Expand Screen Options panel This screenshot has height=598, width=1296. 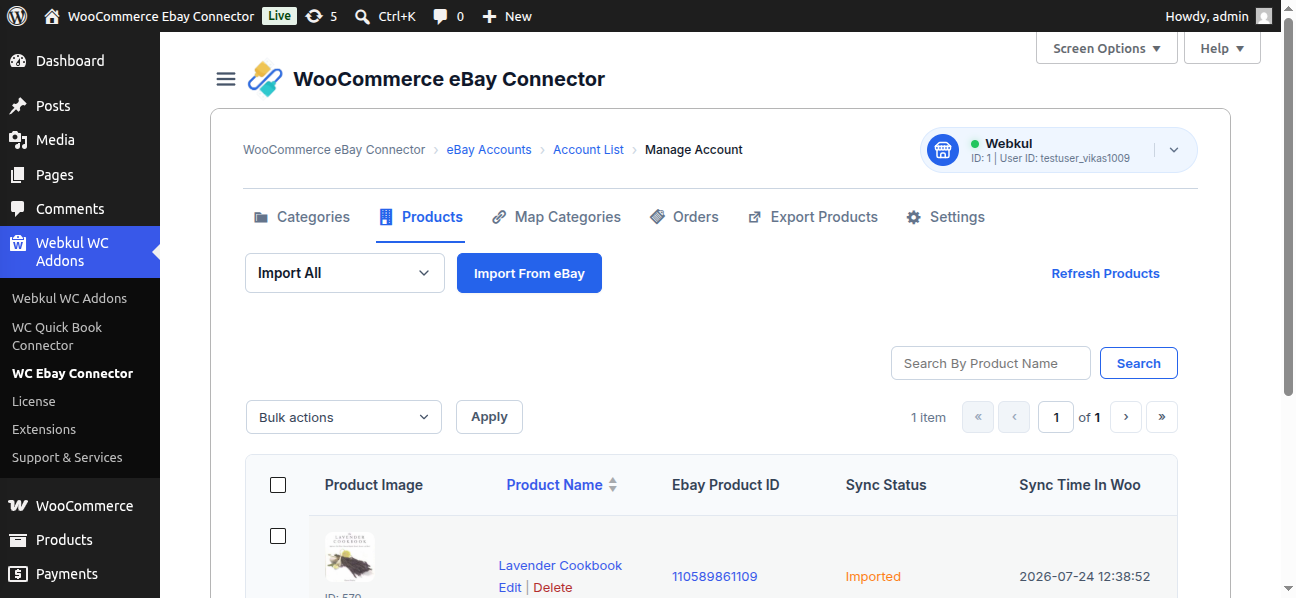1107,48
